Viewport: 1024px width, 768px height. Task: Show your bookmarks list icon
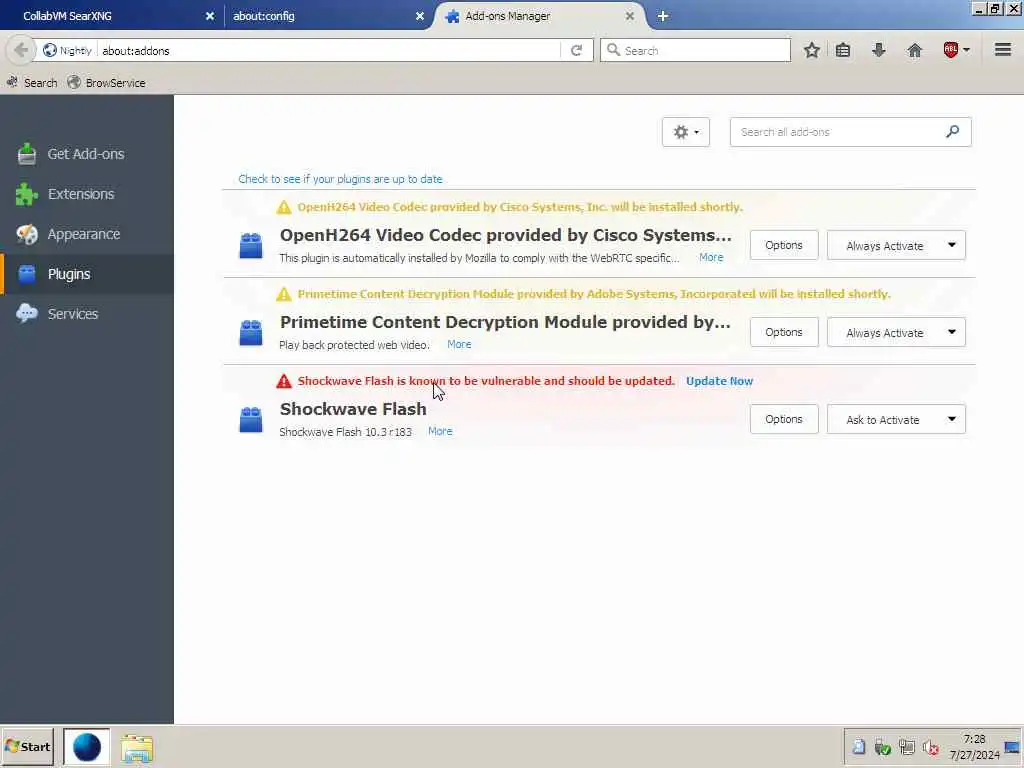pyautogui.click(x=843, y=50)
